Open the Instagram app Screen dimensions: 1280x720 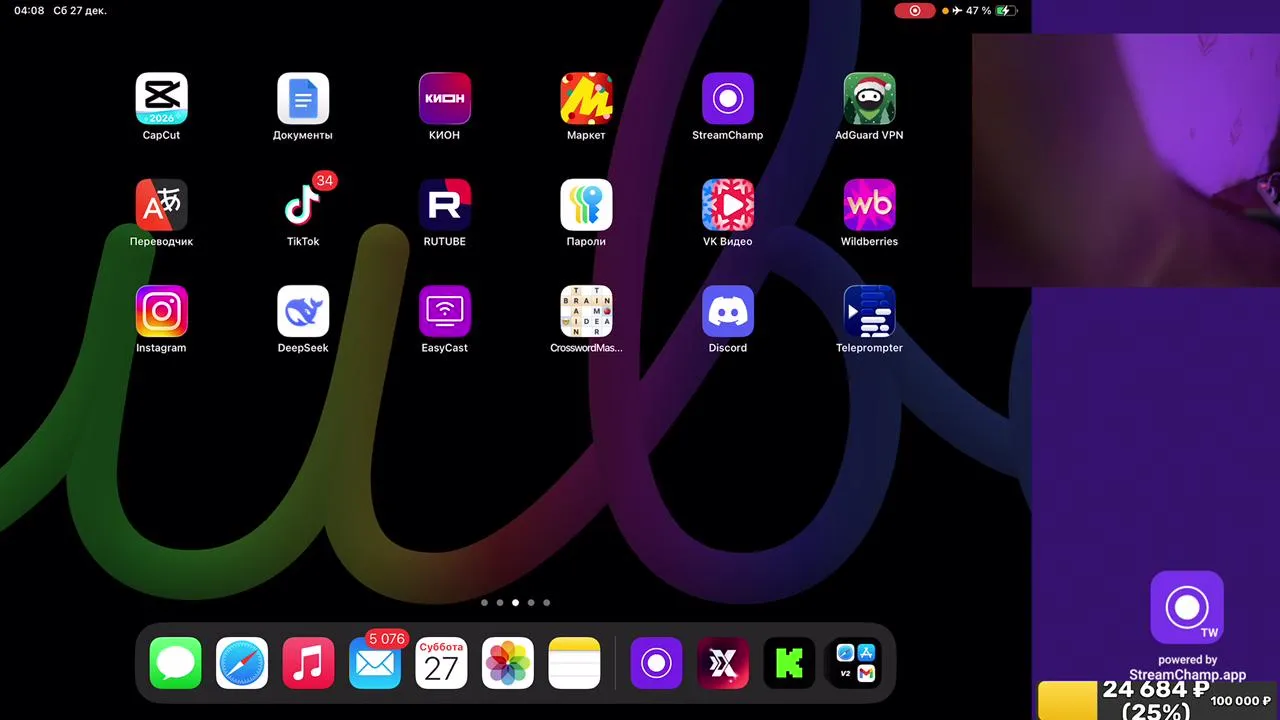161,311
